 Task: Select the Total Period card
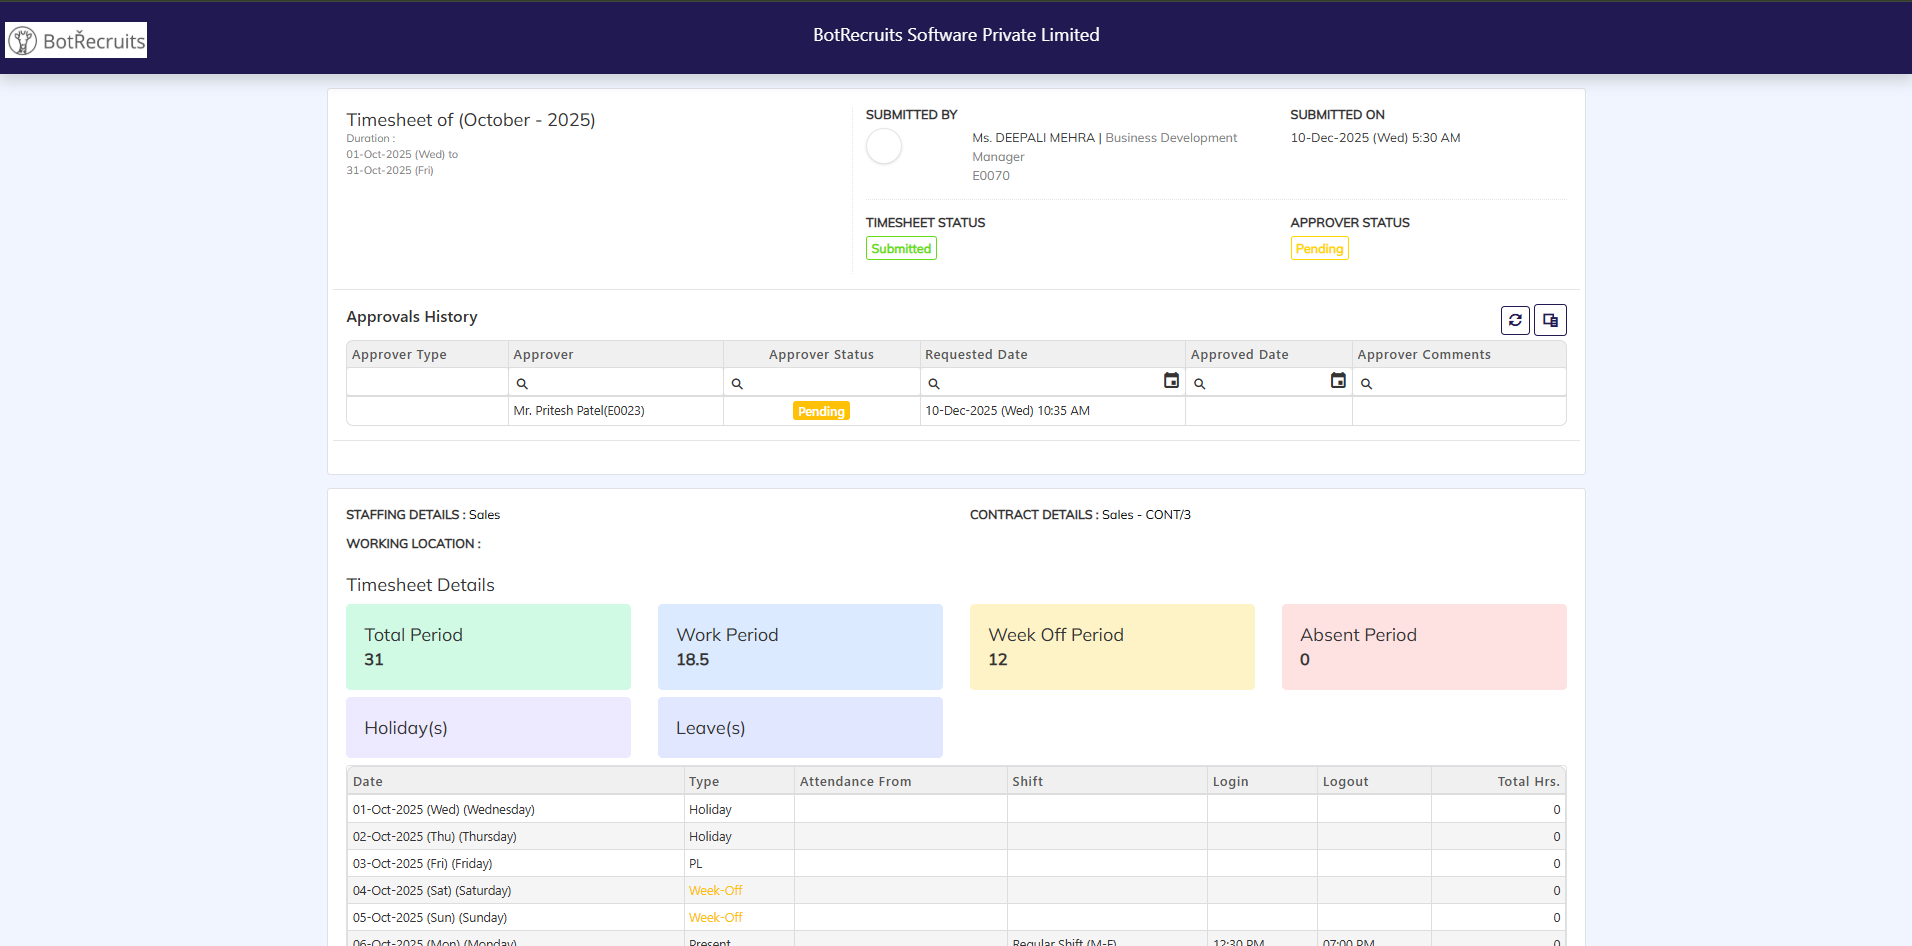pyautogui.click(x=488, y=647)
